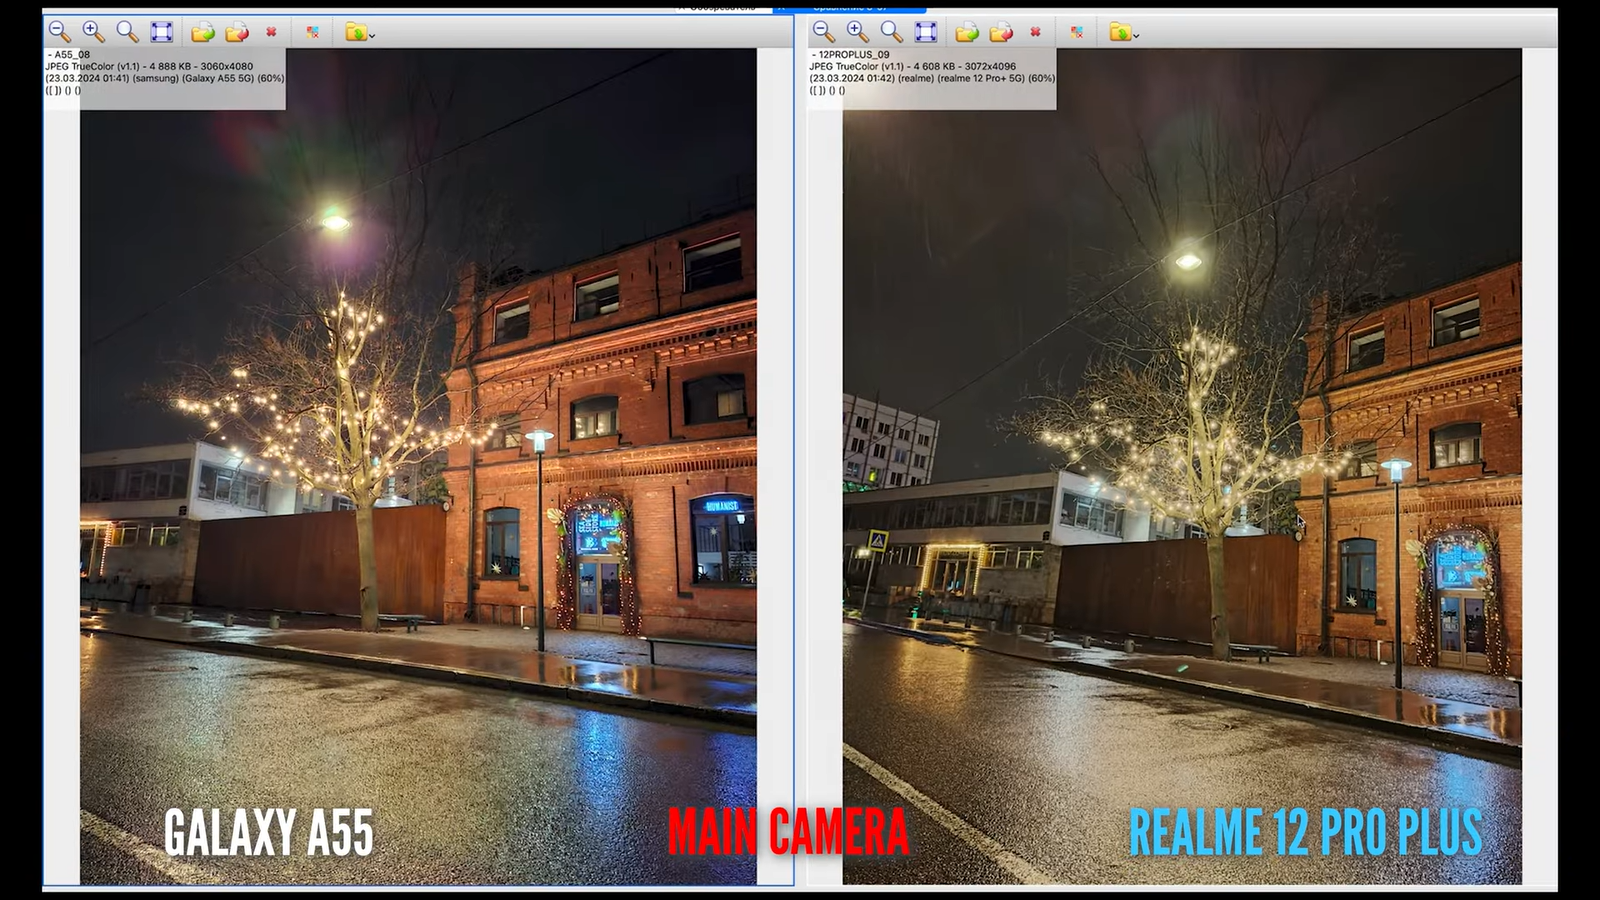Screen dimensions: 1600x900
Task: Load previous file in A55 pane (red arrow folder)
Action: point(237,32)
